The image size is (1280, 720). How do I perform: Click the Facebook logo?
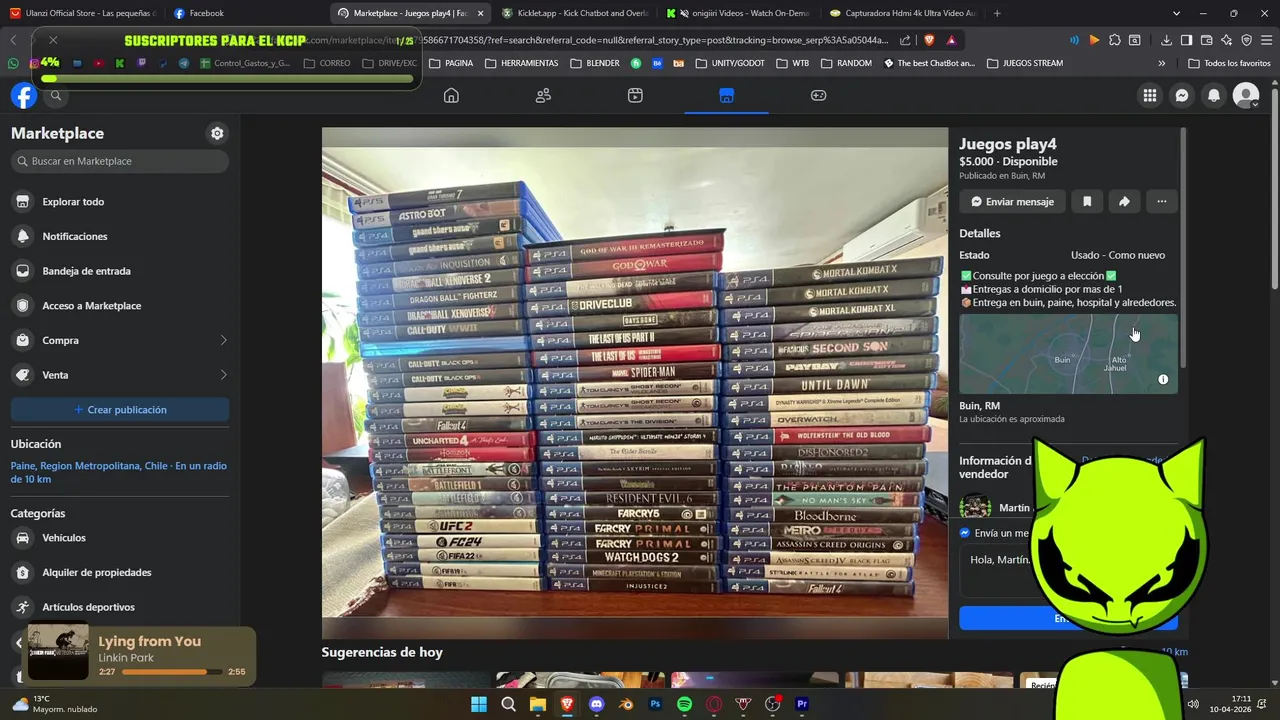(24, 95)
